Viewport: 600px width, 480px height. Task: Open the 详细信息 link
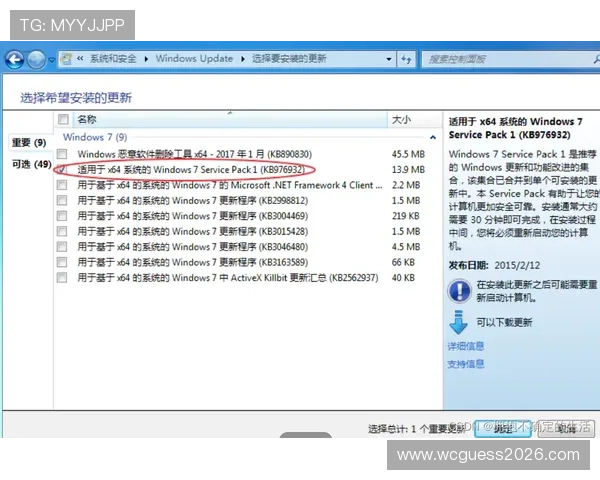pos(466,346)
